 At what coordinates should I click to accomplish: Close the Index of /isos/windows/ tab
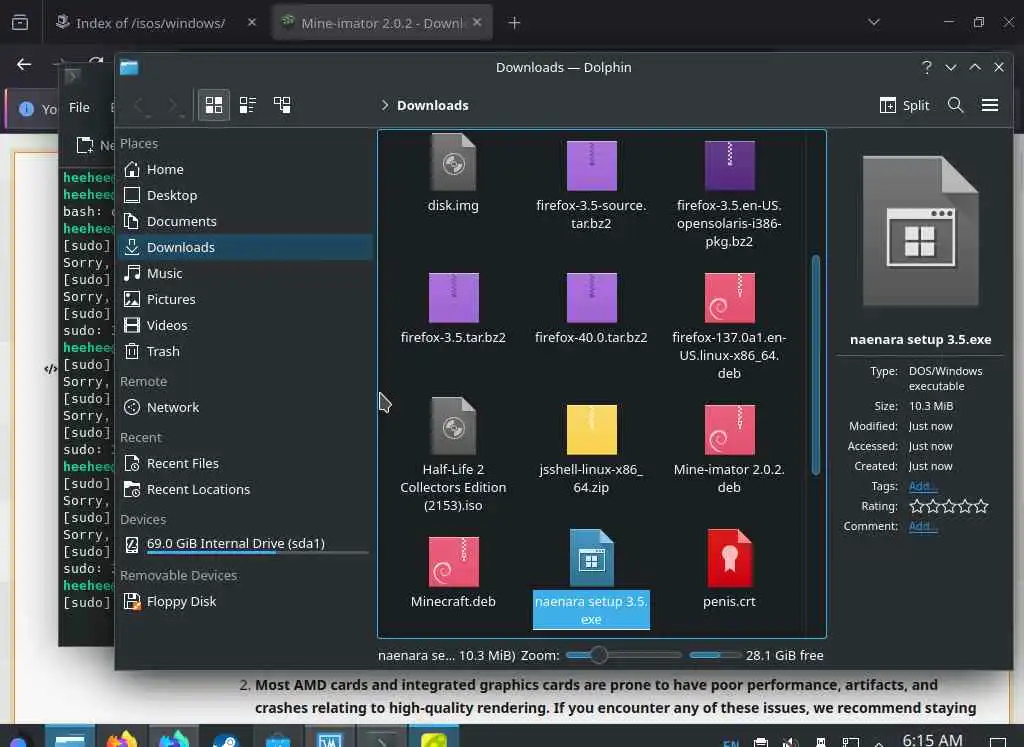[x=252, y=22]
